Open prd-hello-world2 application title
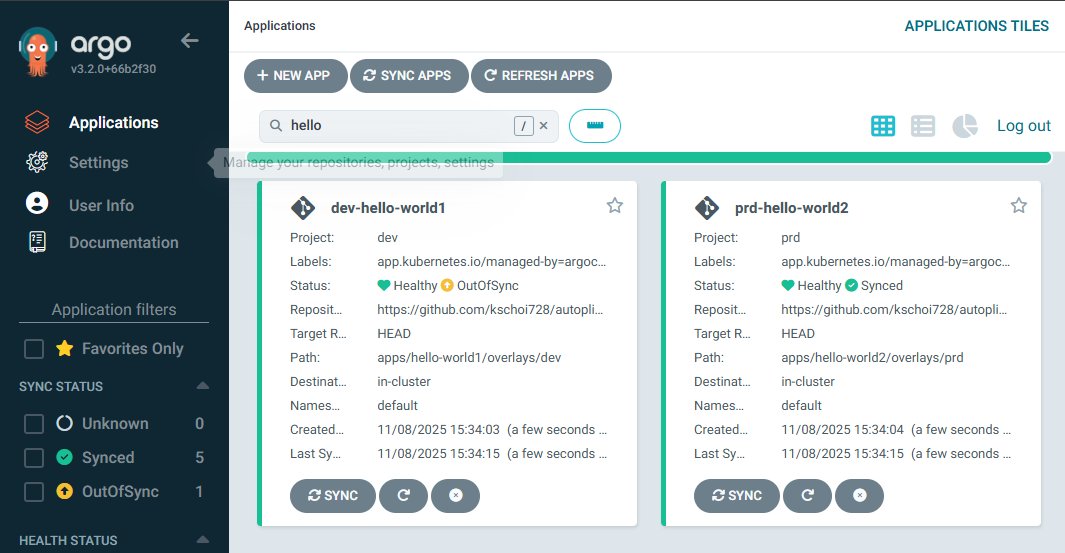Image resolution: width=1065 pixels, height=553 pixels. click(791, 208)
